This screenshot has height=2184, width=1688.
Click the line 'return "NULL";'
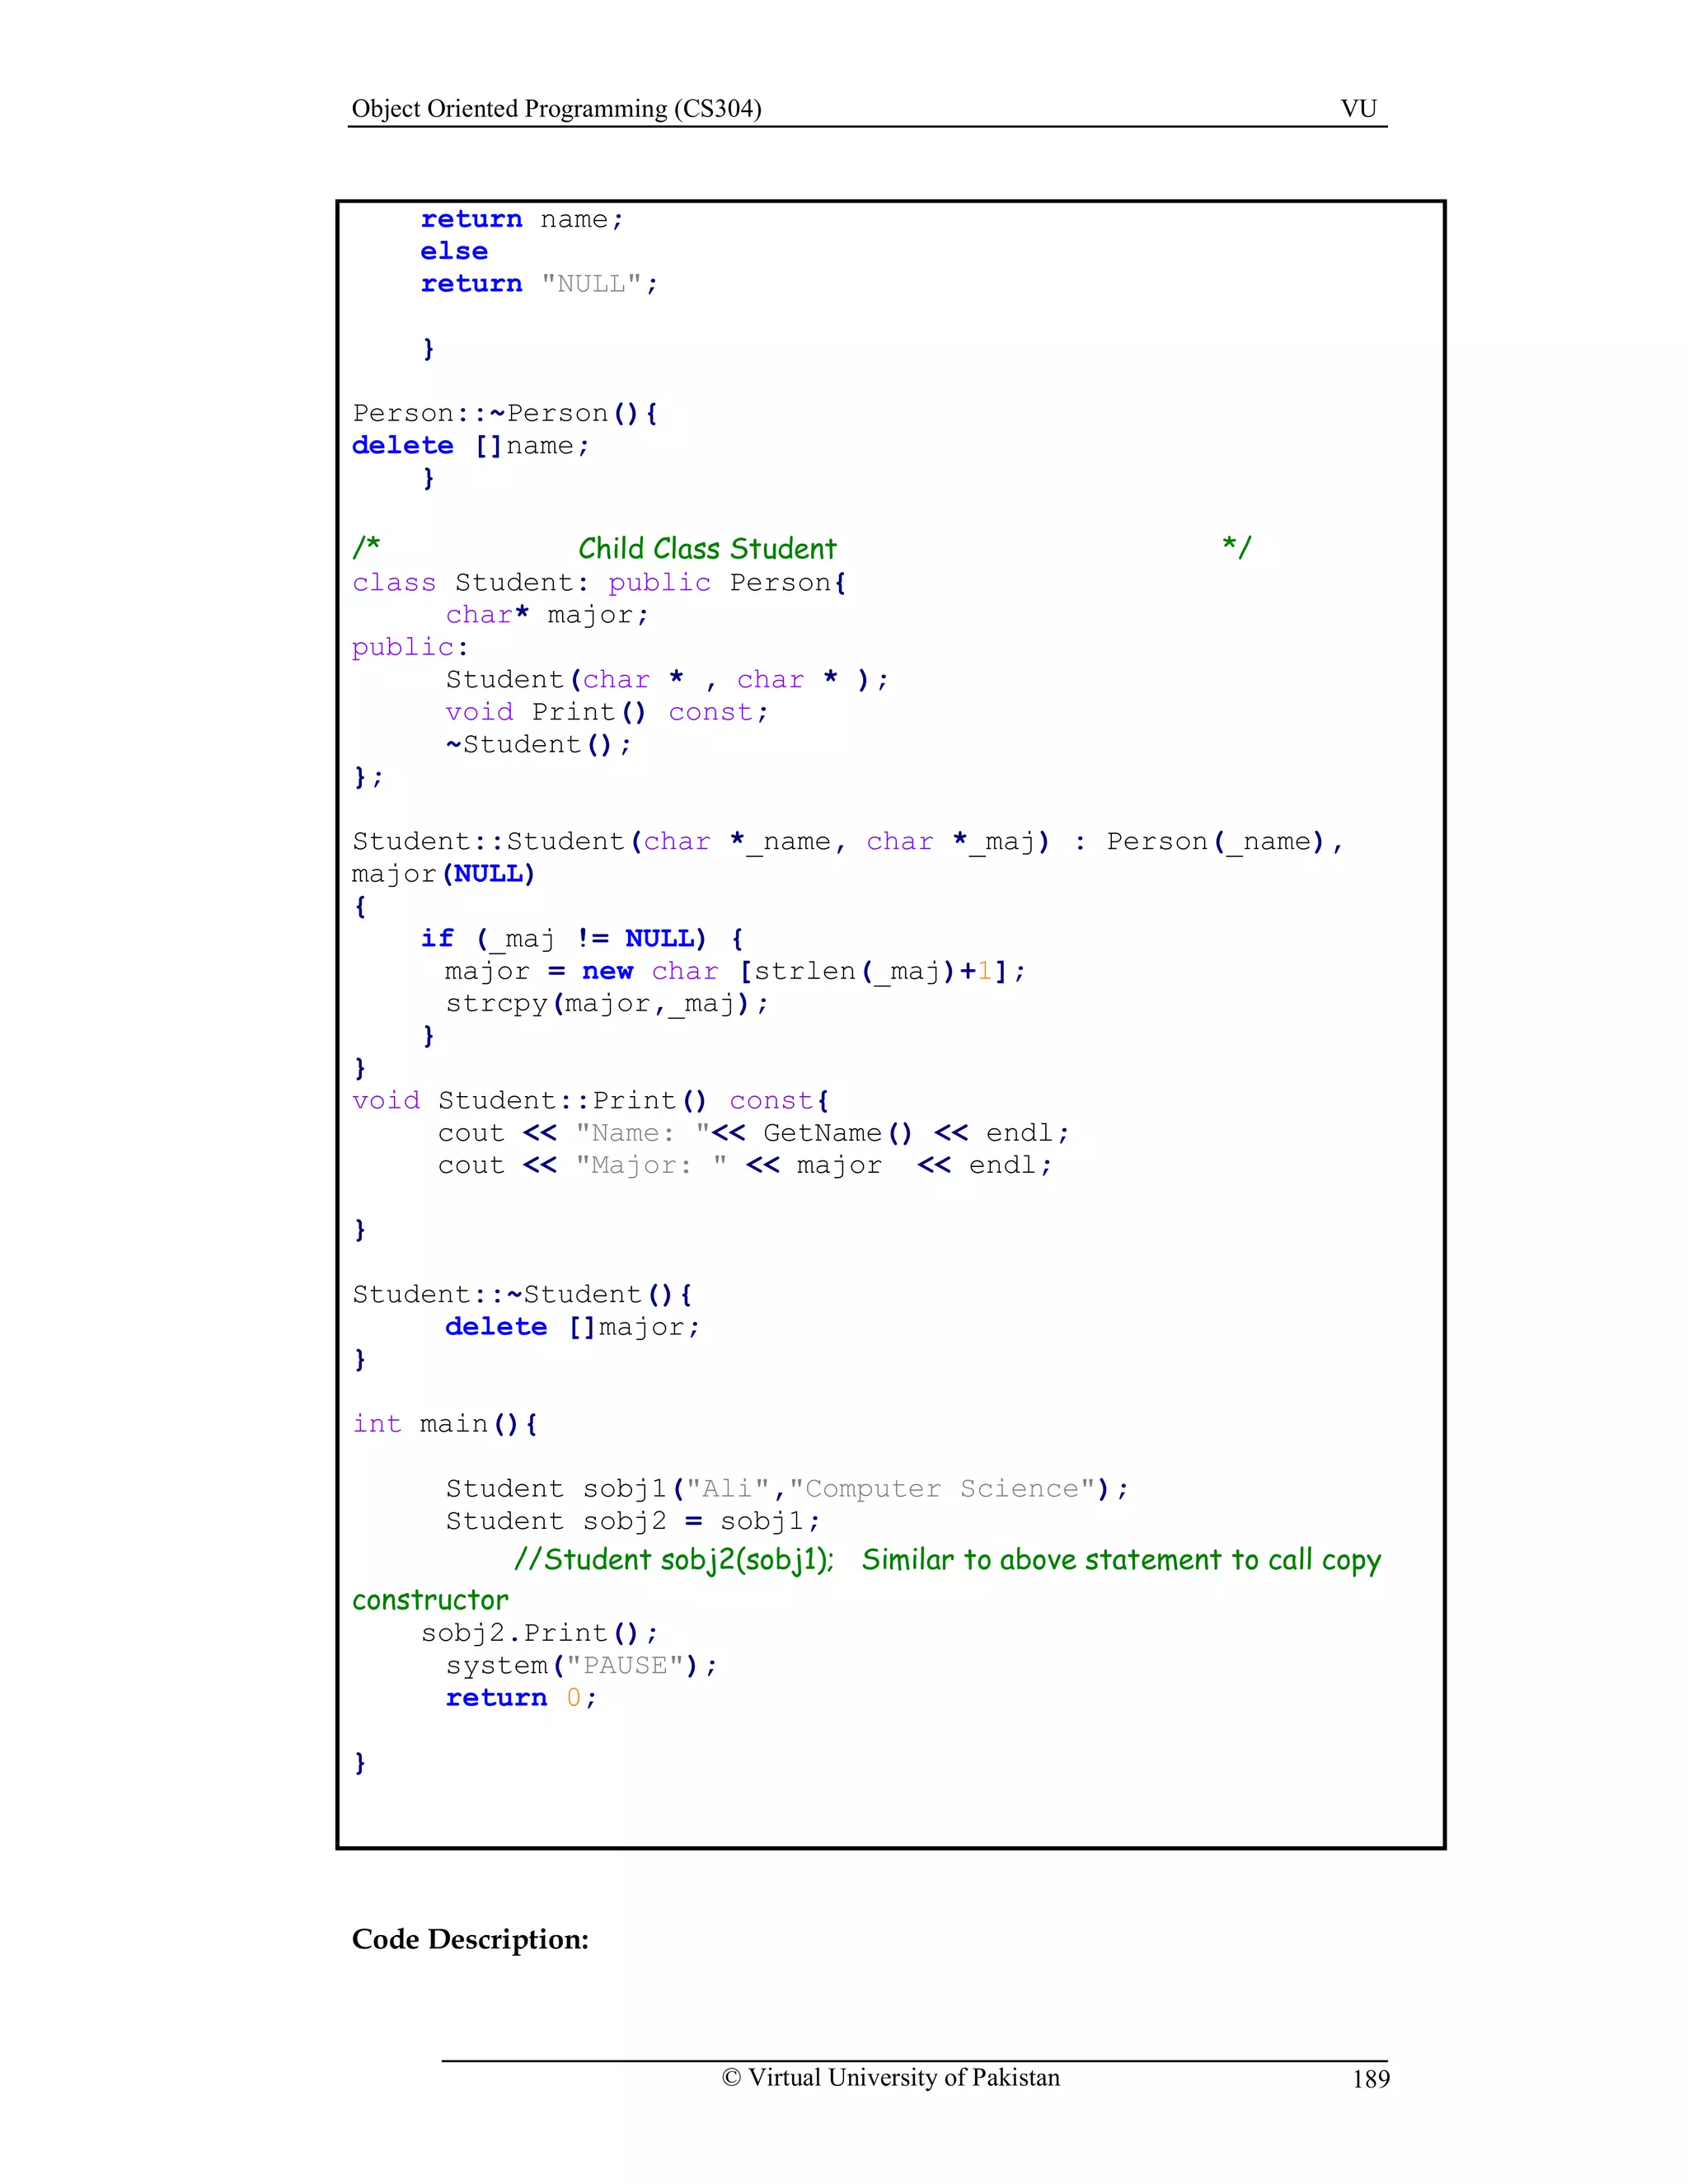click(x=539, y=284)
